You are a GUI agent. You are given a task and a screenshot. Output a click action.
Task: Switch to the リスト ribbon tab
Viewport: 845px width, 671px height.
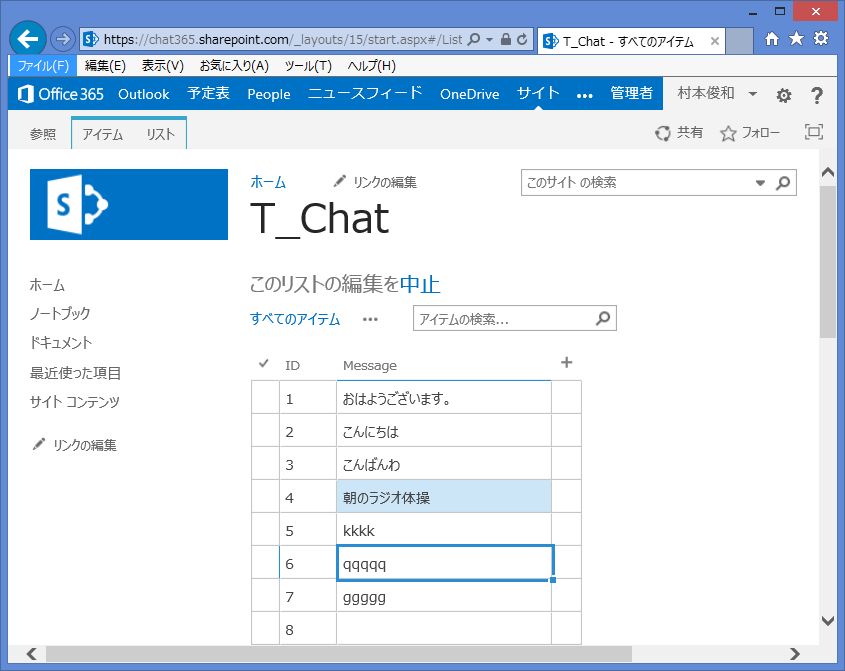(160, 134)
